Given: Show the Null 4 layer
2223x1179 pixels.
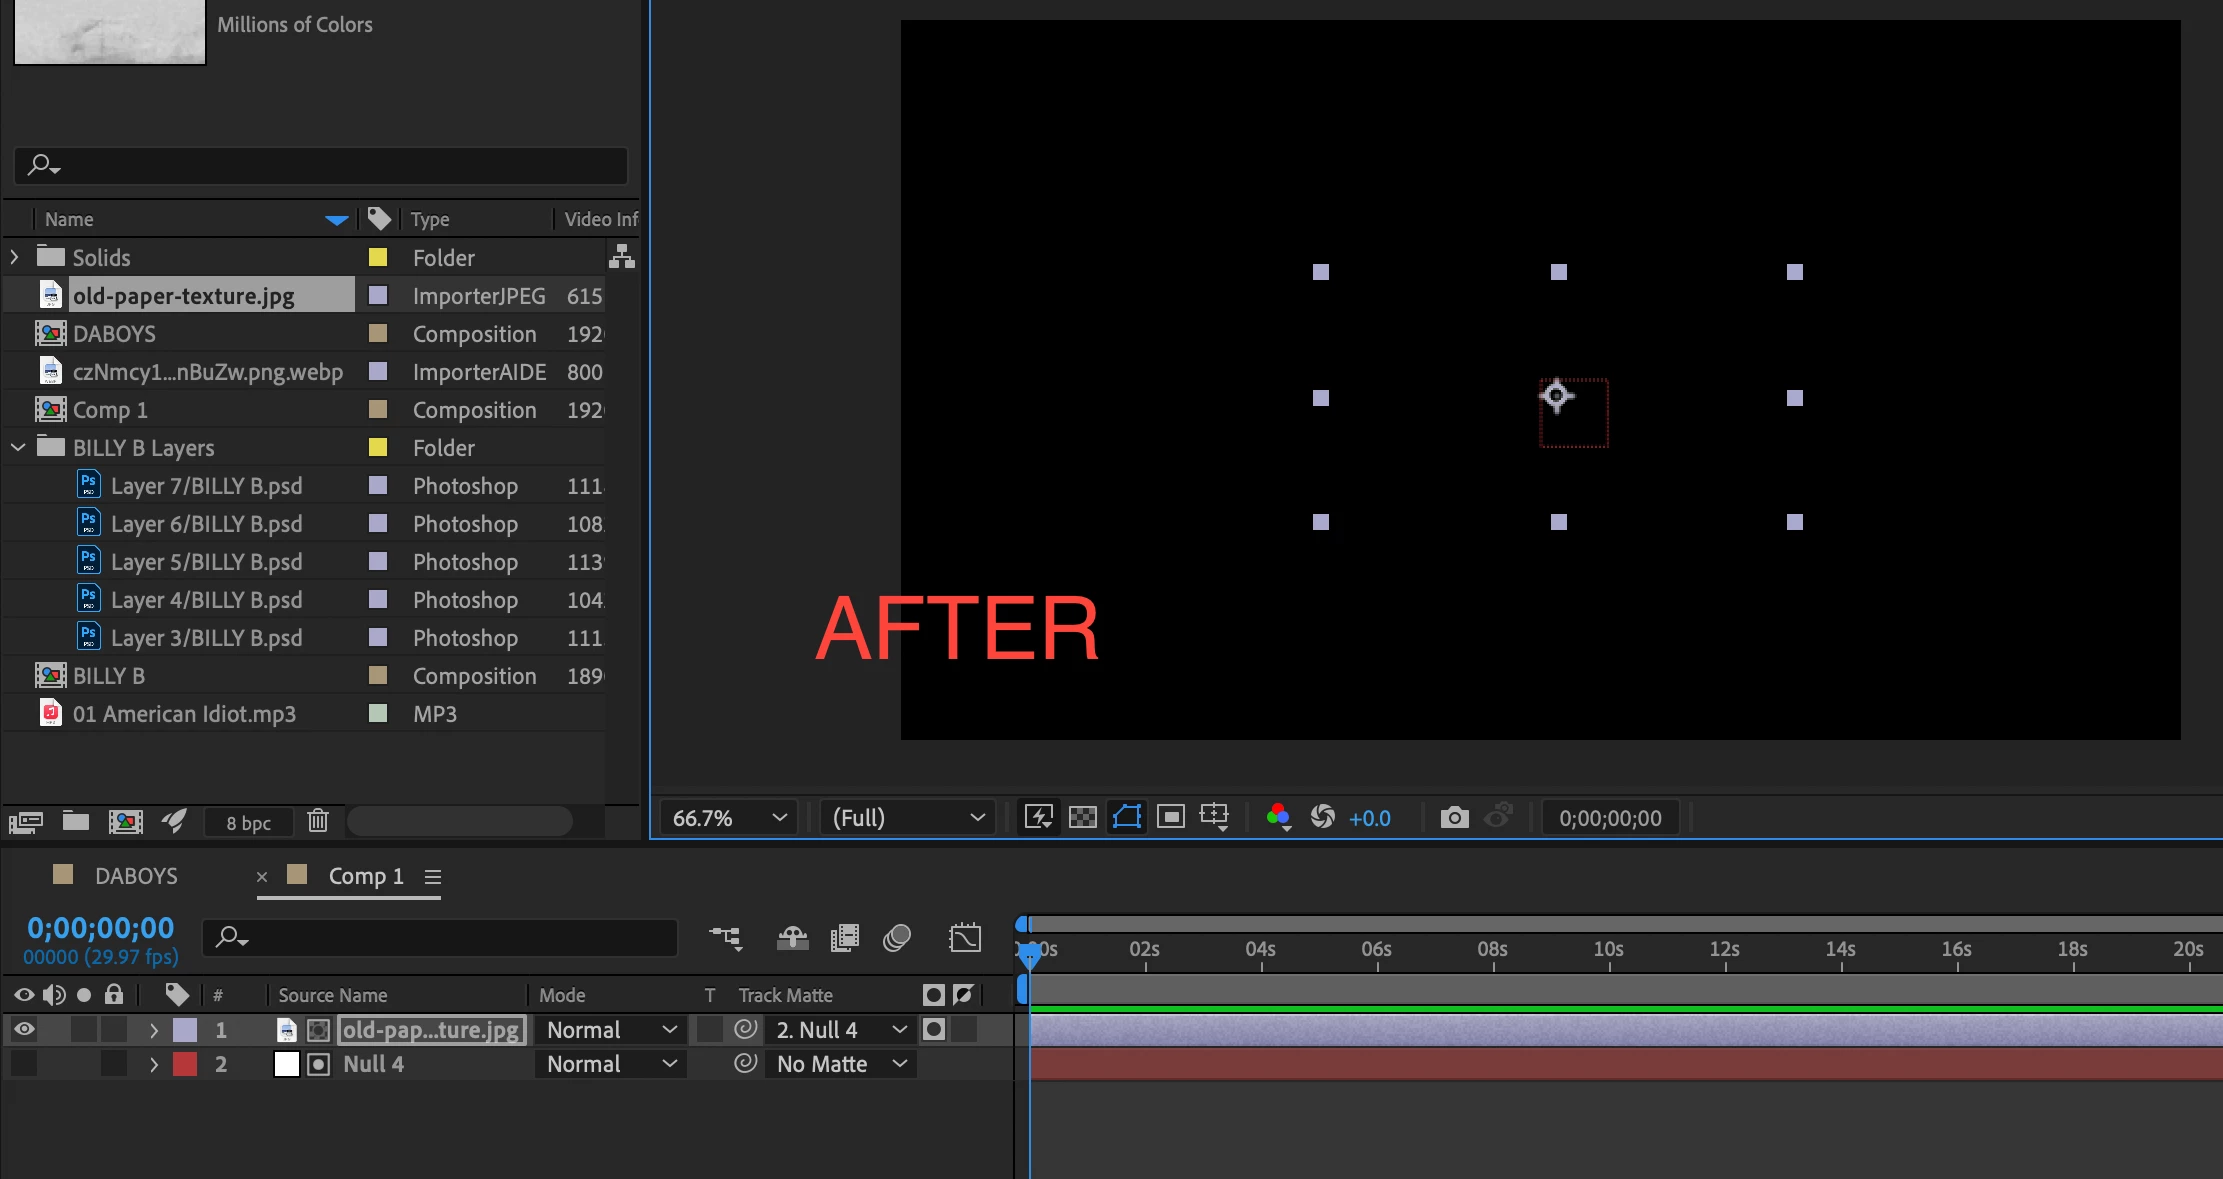Looking at the screenshot, I should point(24,1064).
